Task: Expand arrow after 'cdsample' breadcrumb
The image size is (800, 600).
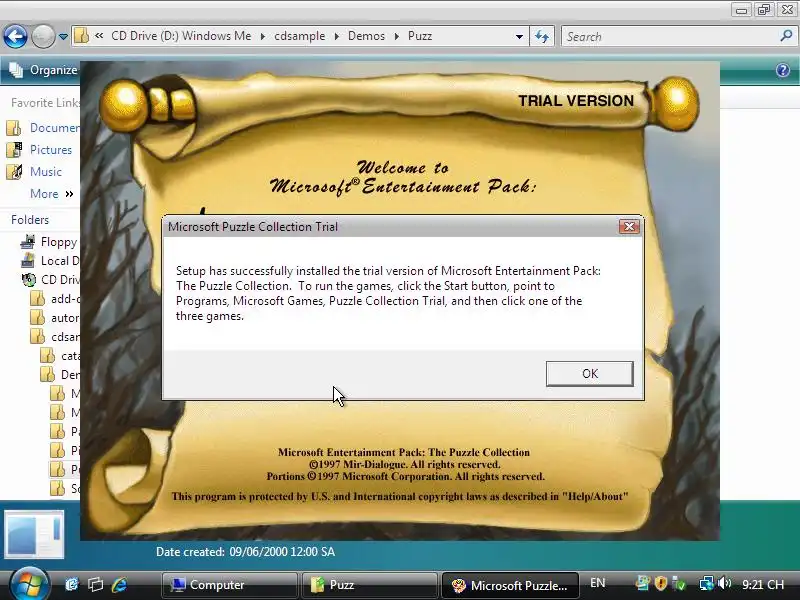Action: pyautogui.click(x=337, y=36)
